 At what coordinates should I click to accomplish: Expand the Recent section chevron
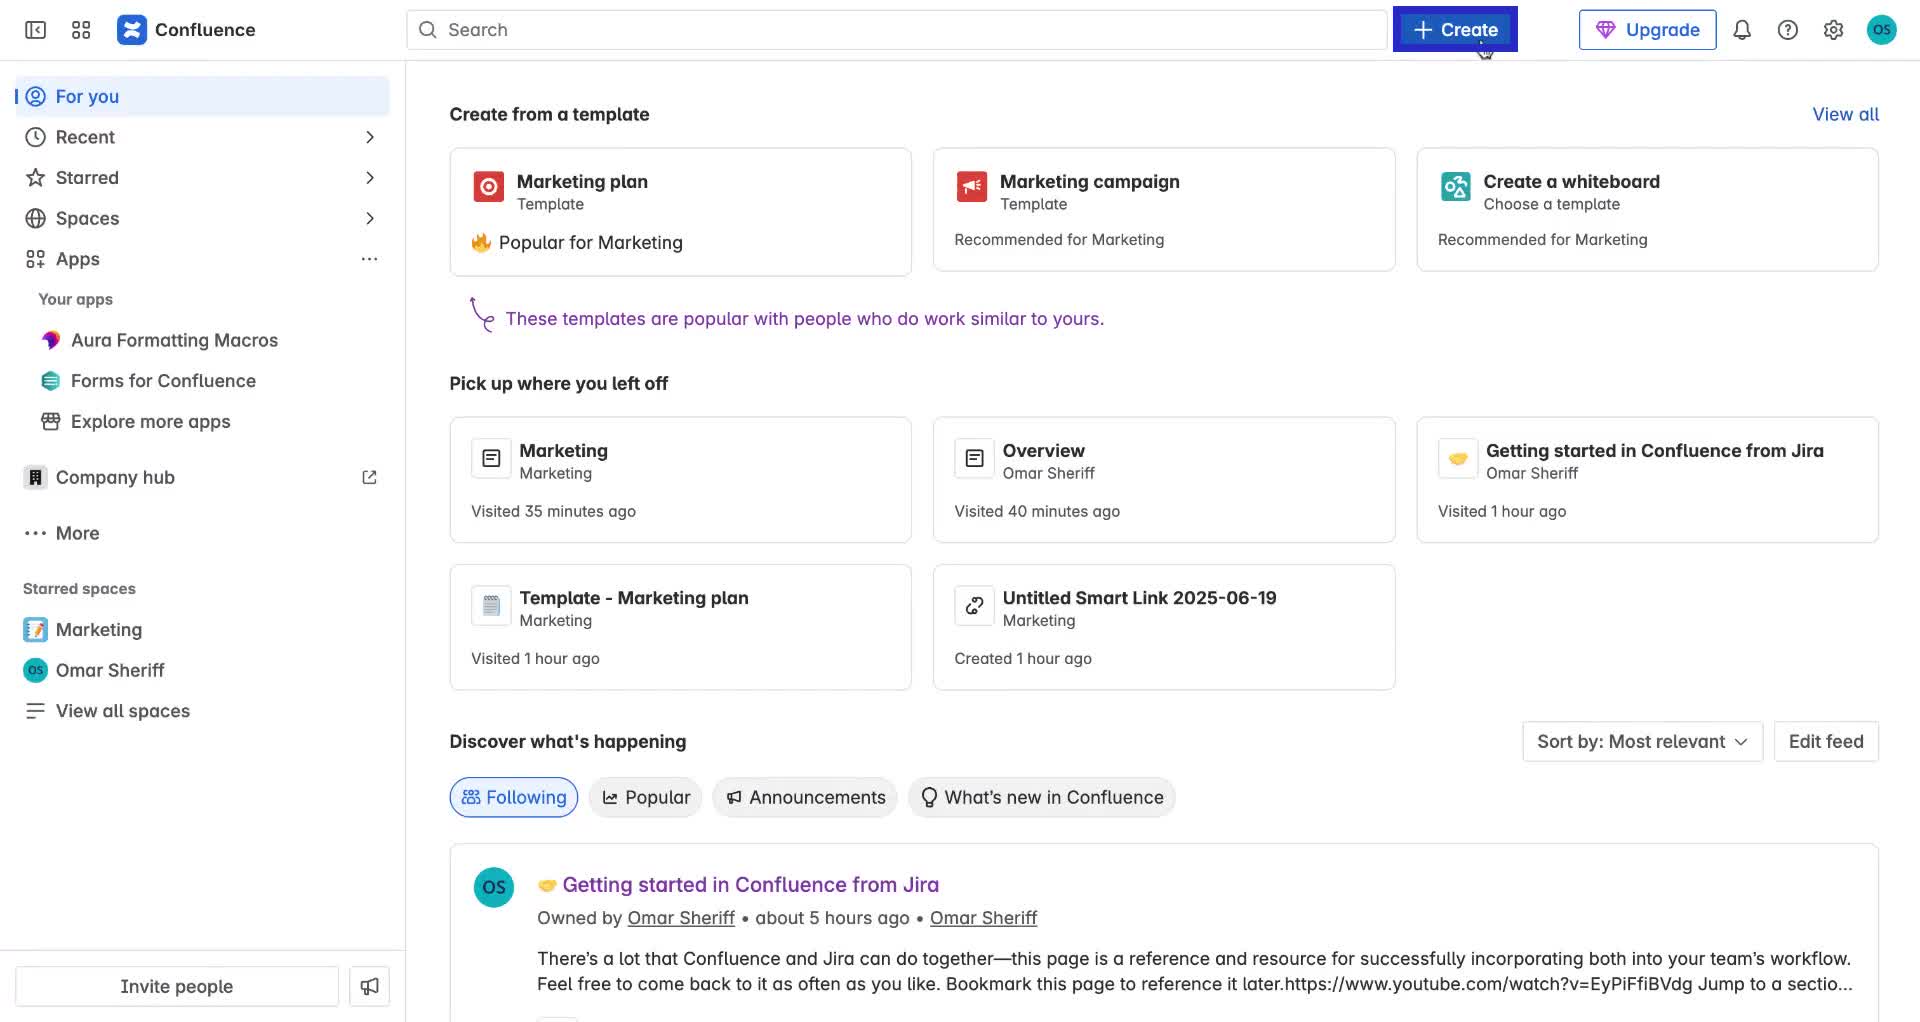pos(369,137)
